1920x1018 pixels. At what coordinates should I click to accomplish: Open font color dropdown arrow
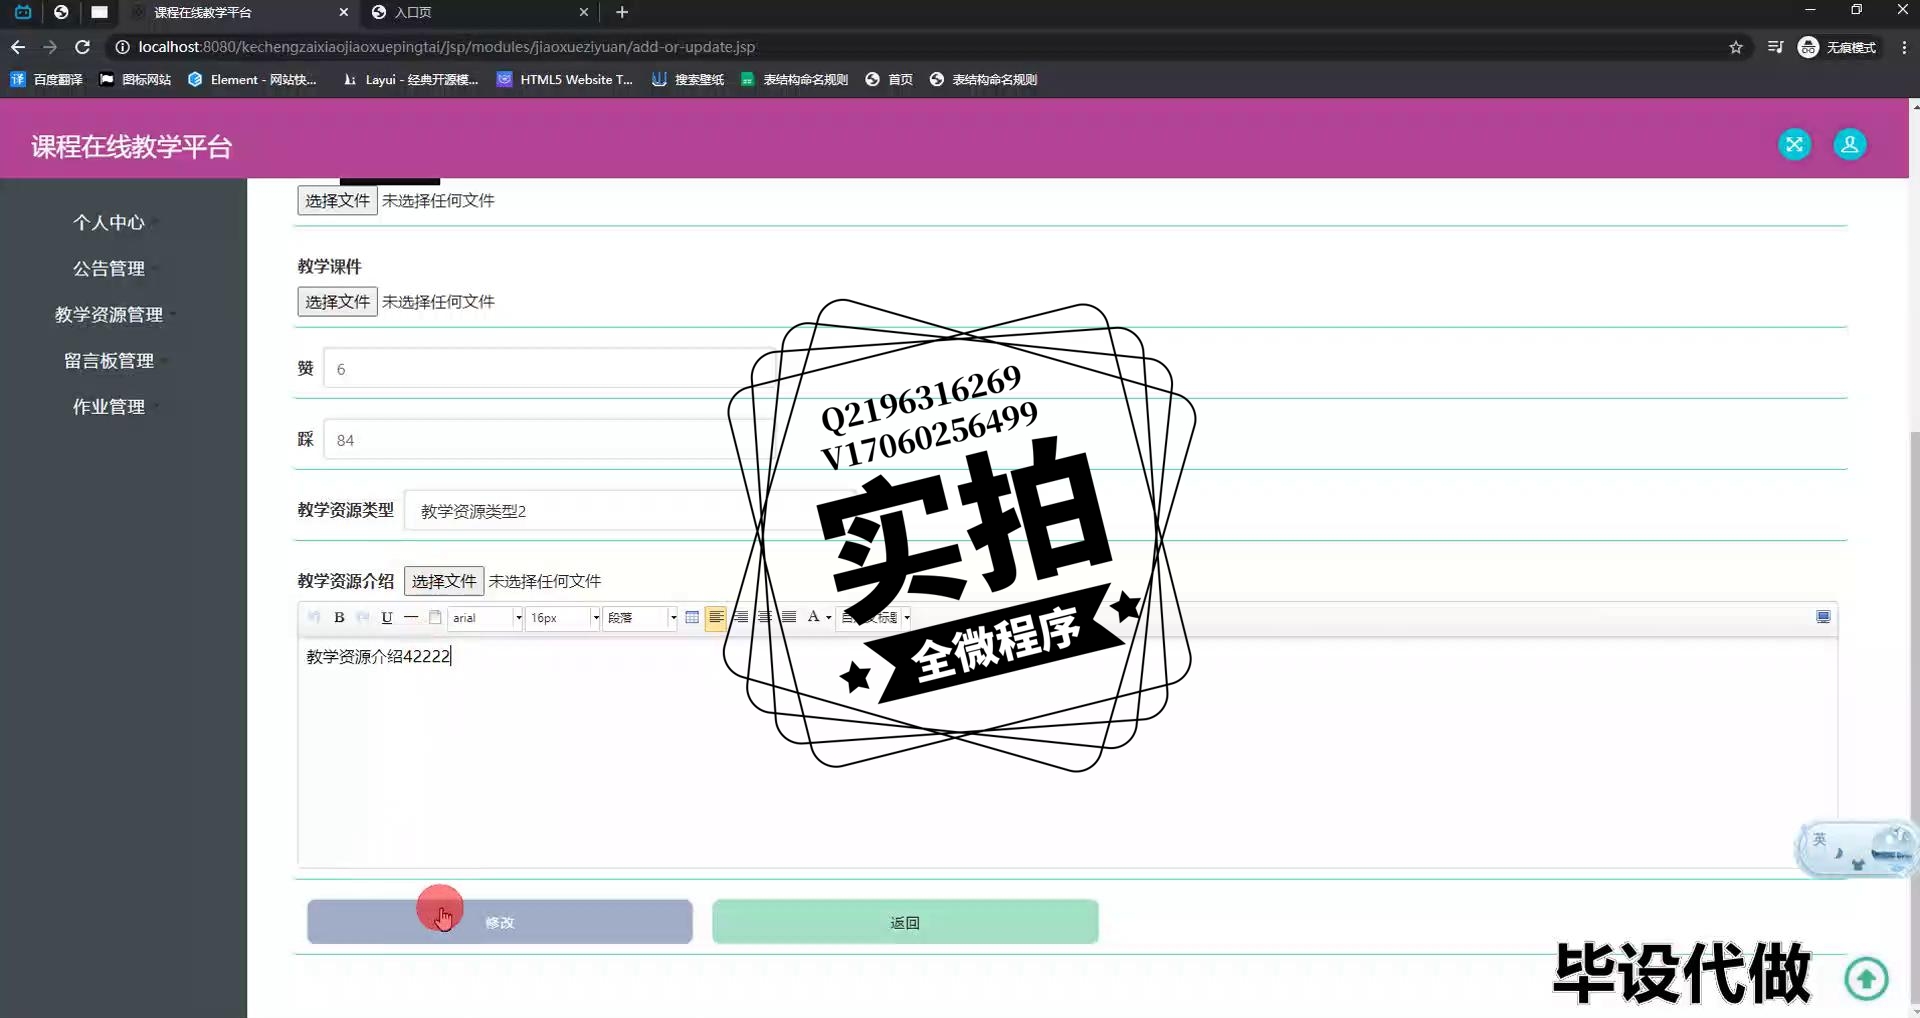pyautogui.click(x=829, y=618)
